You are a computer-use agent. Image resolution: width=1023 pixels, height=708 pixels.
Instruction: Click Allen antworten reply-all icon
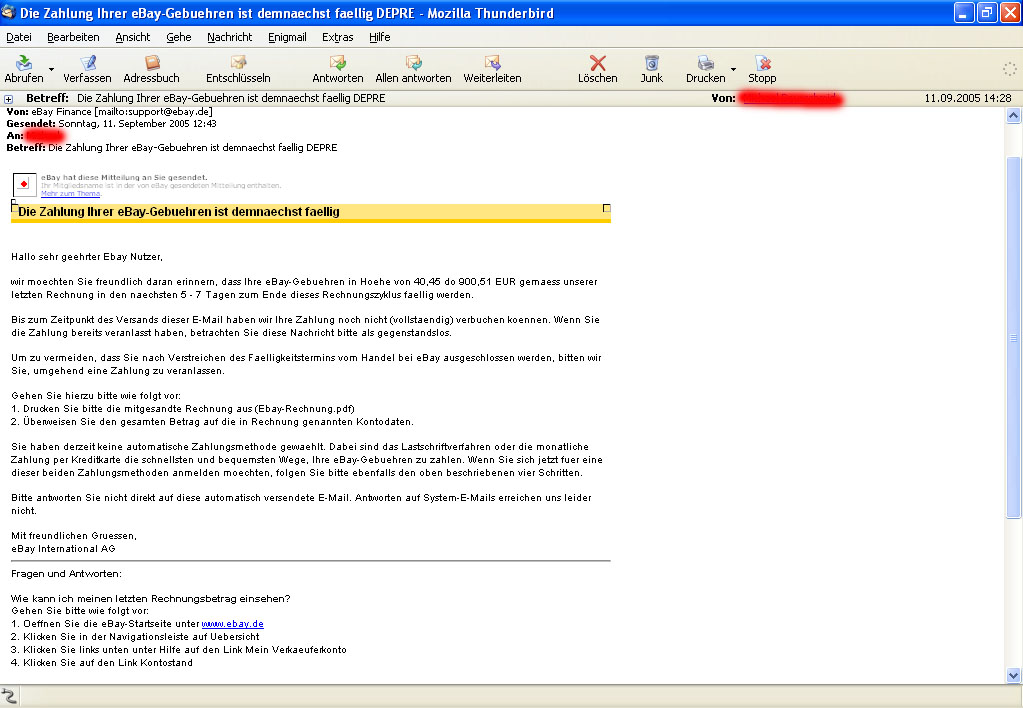[414, 63]
